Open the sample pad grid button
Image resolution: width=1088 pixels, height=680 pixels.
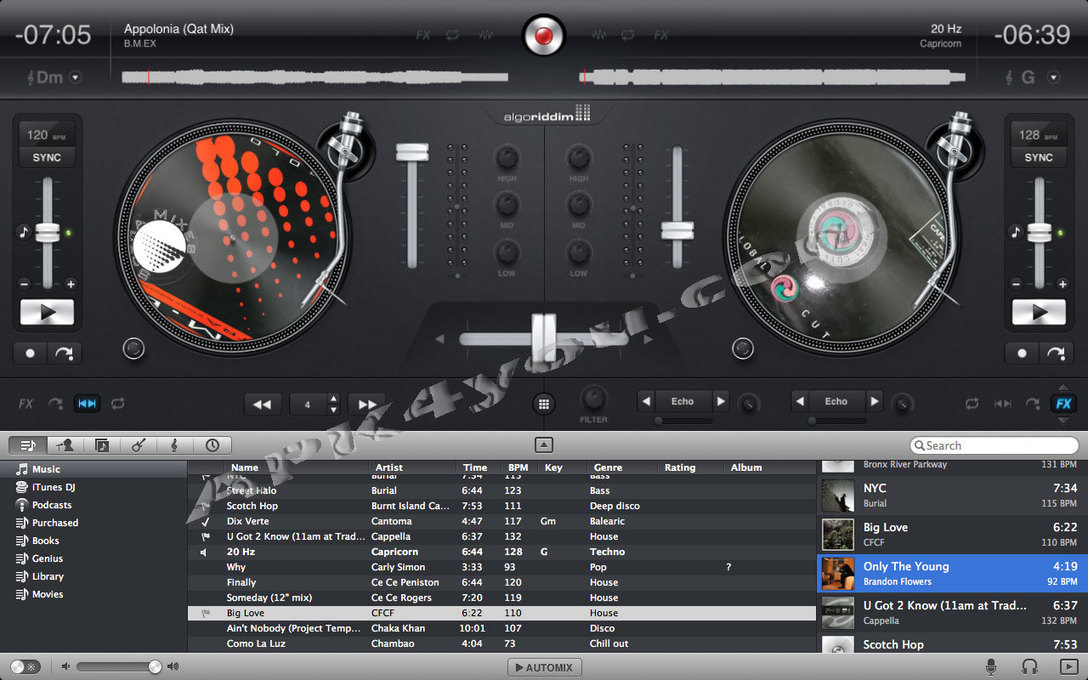coord(544,404)
